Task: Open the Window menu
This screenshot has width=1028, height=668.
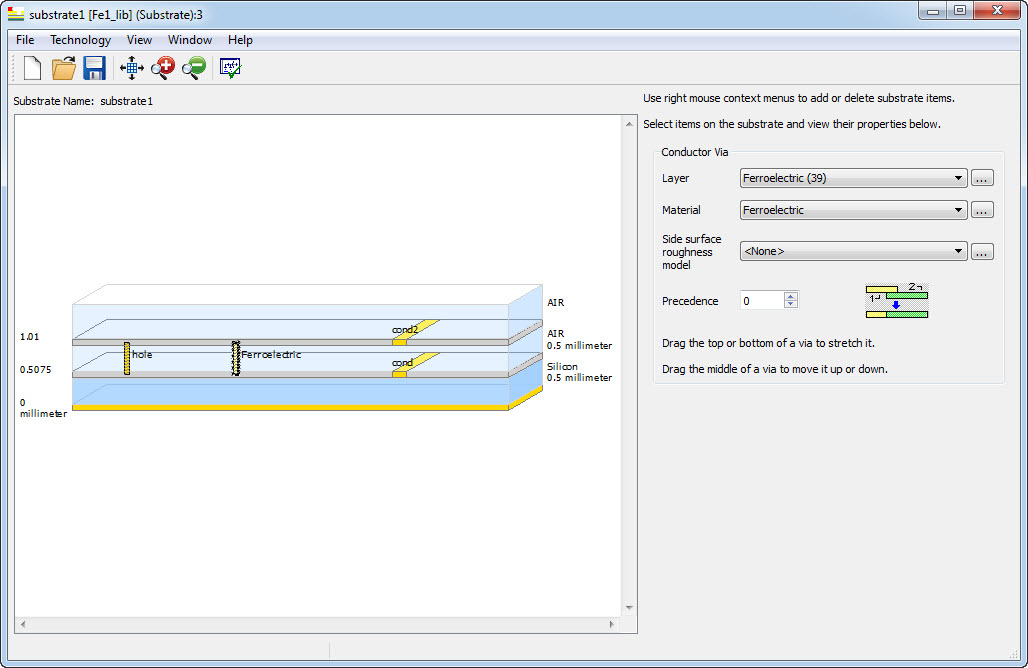Action: tap(189, 40)
